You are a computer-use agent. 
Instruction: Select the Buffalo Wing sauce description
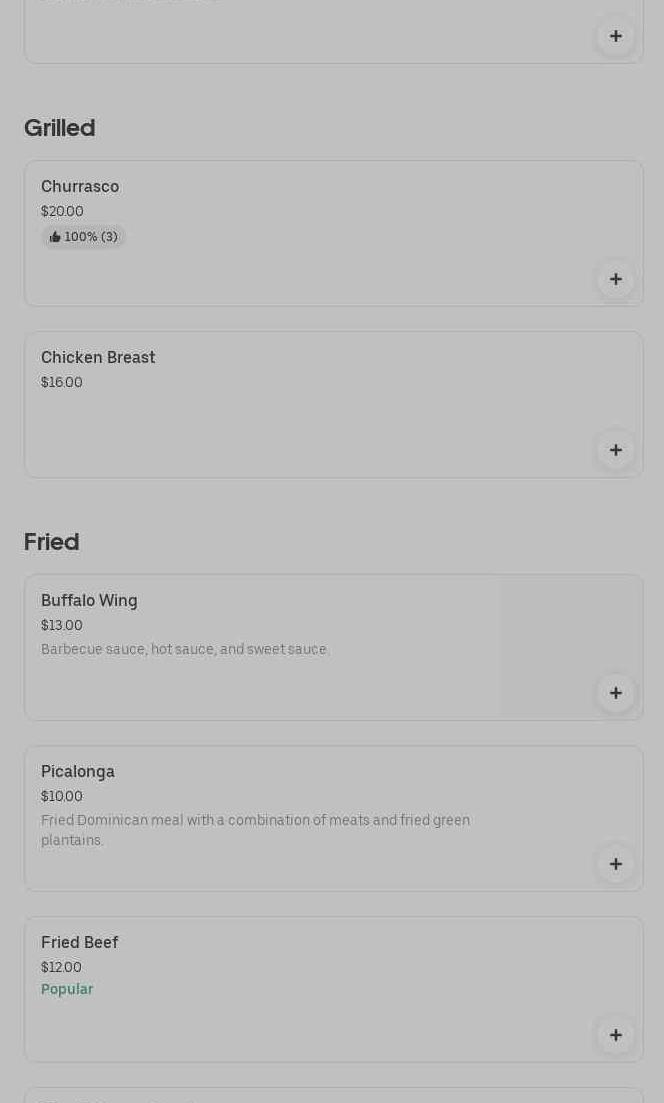[x=185, y=650]
